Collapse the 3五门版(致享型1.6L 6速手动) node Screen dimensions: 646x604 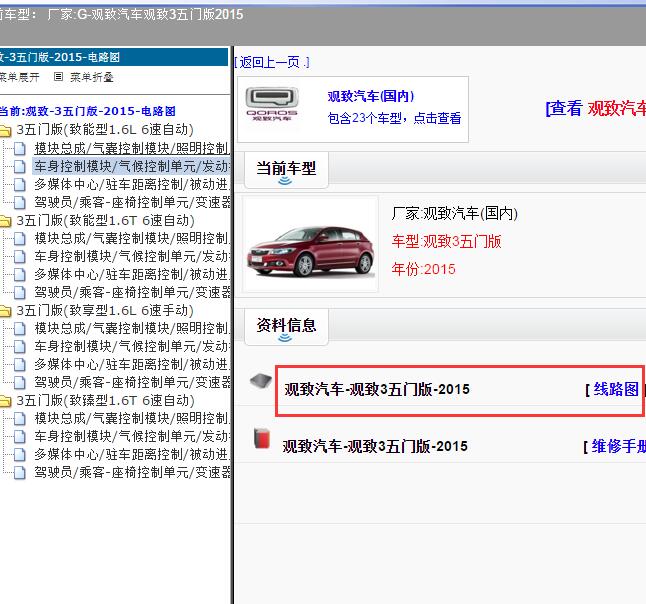[105, 310]
